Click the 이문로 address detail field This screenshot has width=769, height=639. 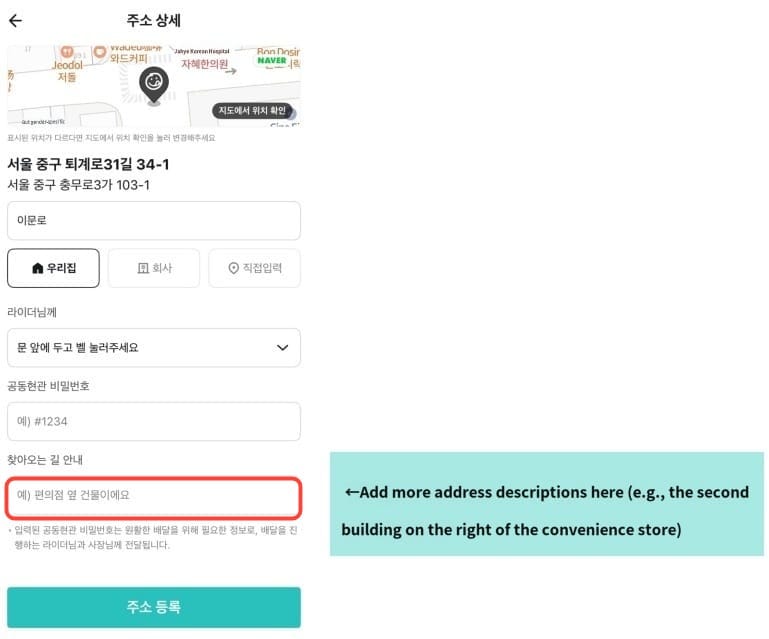(153, 221)
